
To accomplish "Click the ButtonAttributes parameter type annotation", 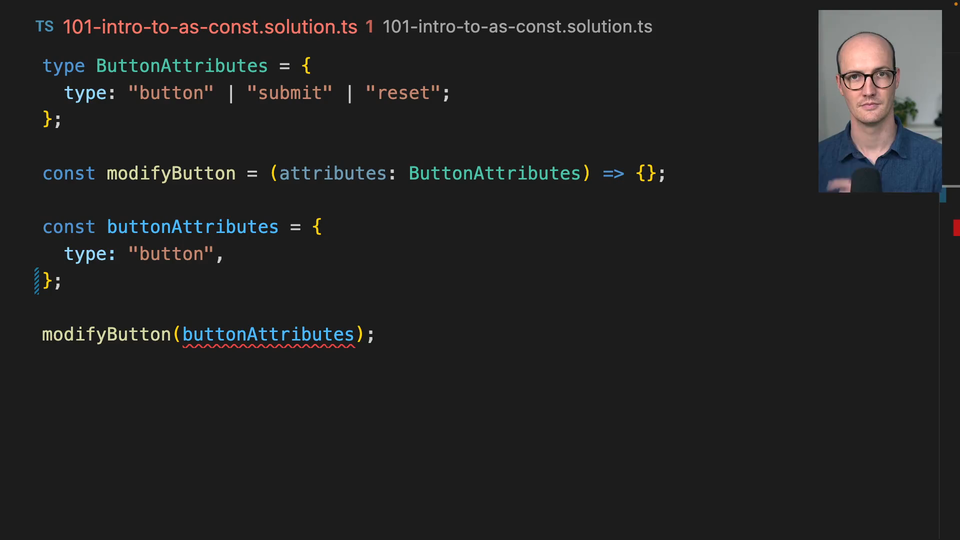I will point(494,173).
